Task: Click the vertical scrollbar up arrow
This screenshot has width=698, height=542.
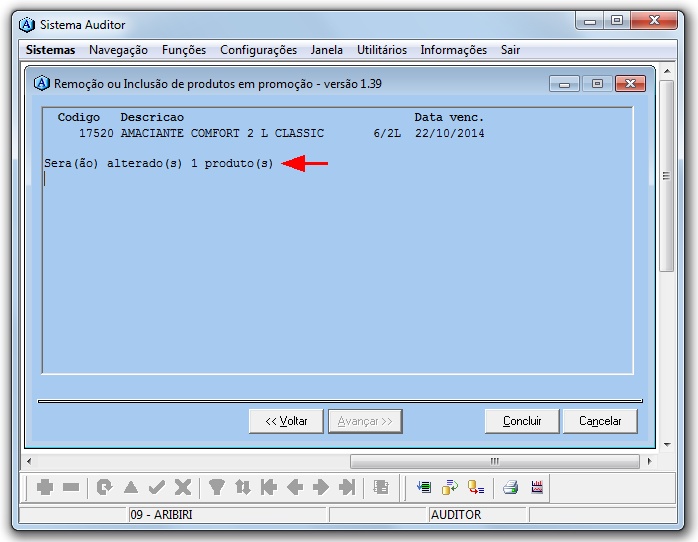Action: [667, 71]
